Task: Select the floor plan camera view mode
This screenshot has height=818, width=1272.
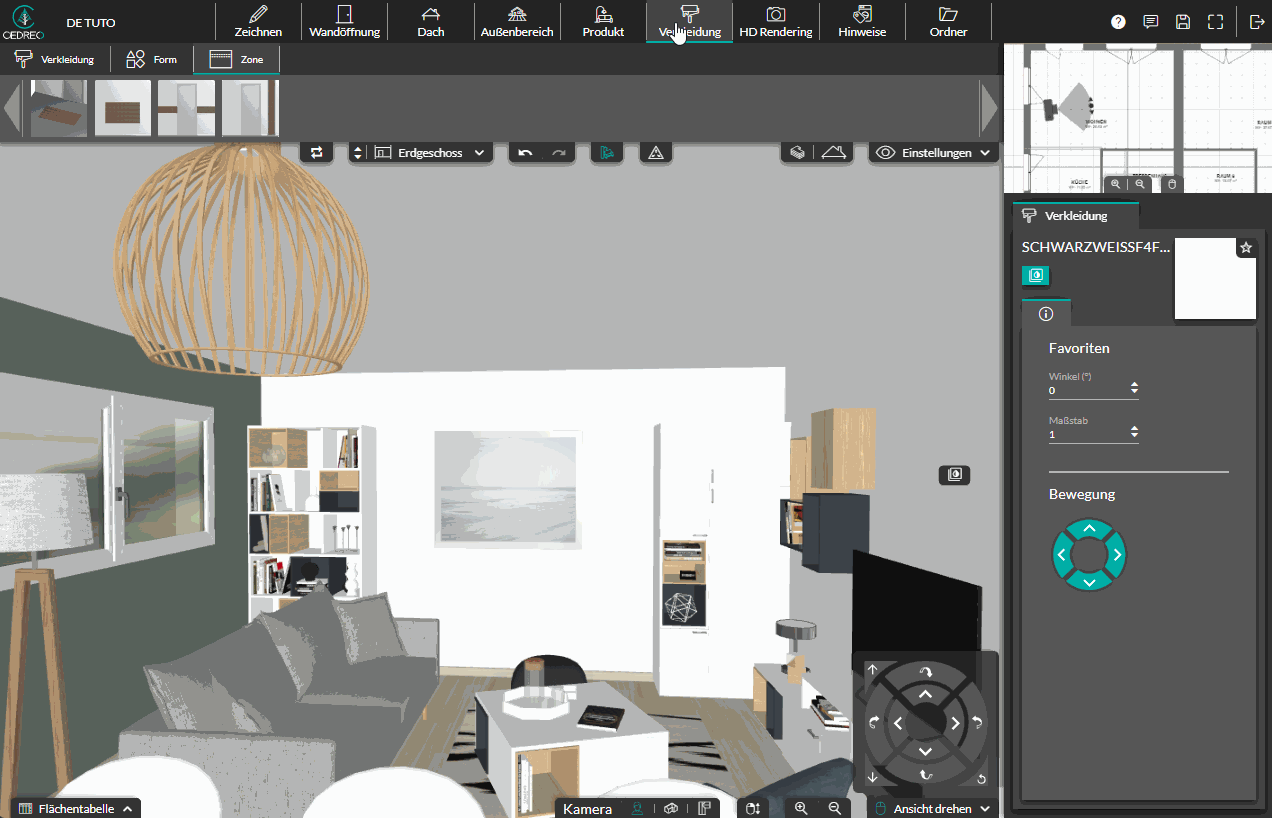Action: (x=705, y=808)
